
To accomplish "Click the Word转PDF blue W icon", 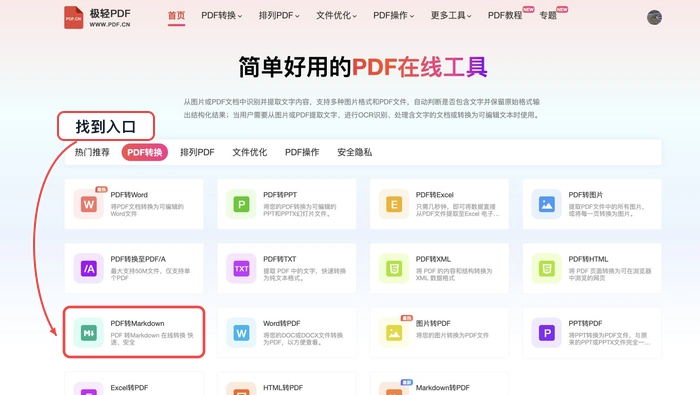I will pyautogui.click(x=242, y=333).
